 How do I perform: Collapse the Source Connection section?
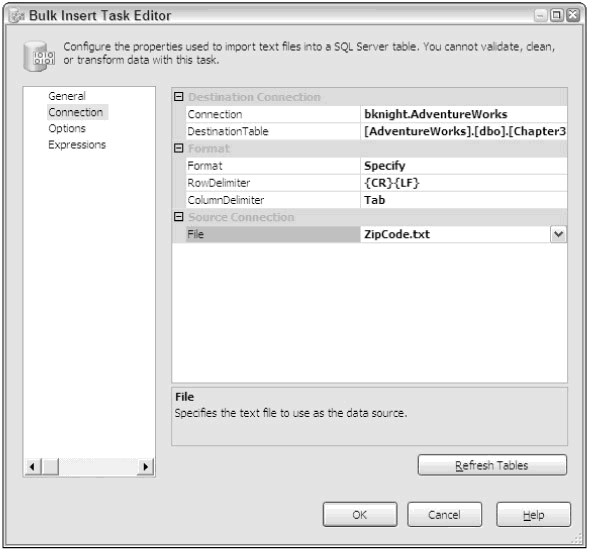point(178,217)
